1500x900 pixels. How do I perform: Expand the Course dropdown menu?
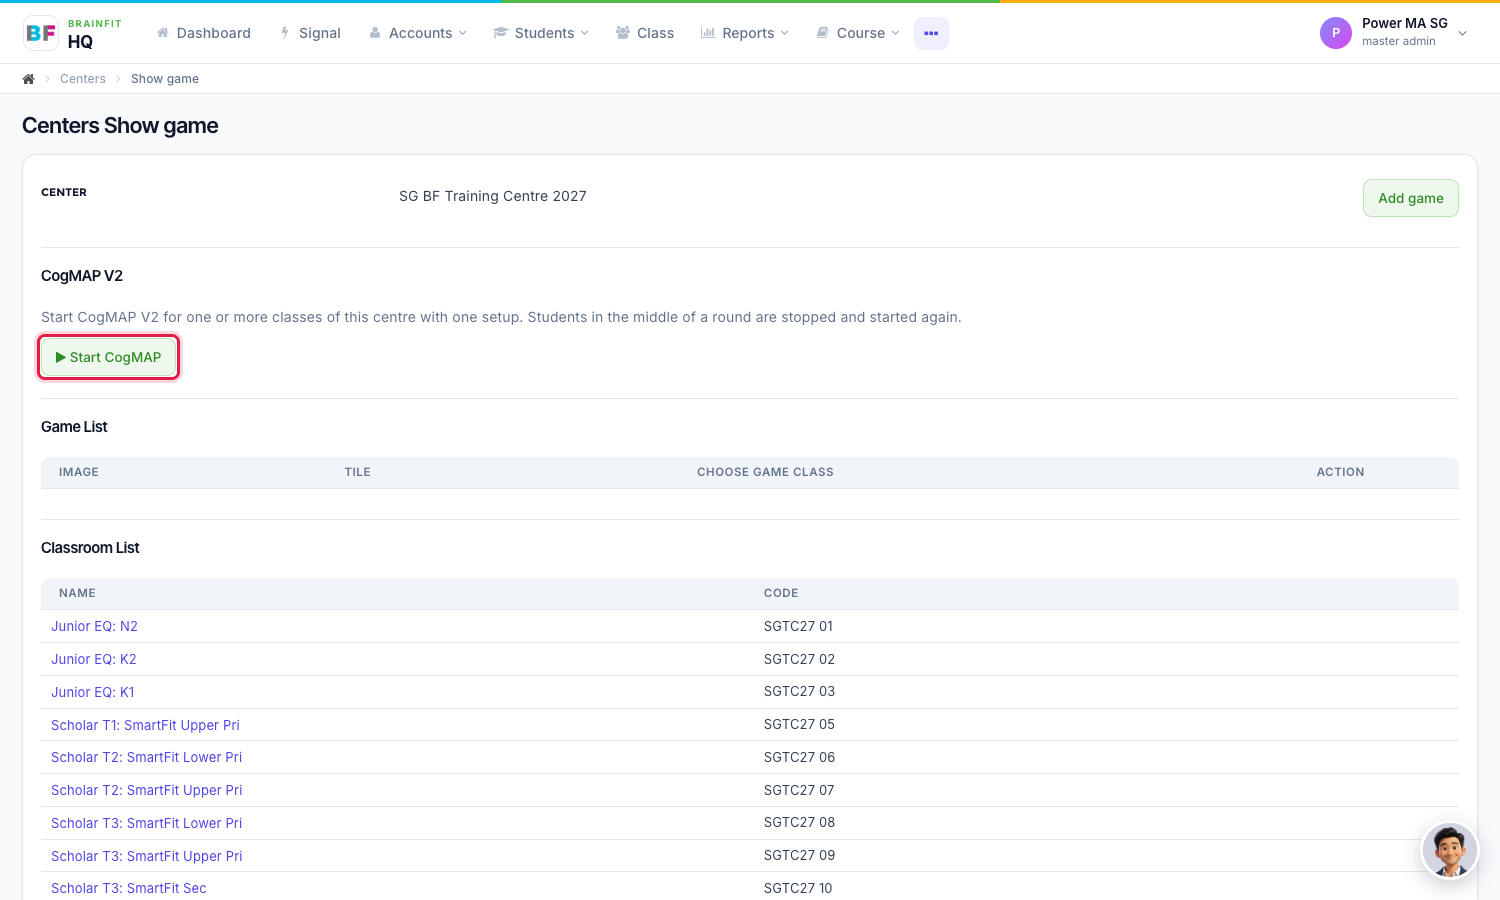(858, 33)
